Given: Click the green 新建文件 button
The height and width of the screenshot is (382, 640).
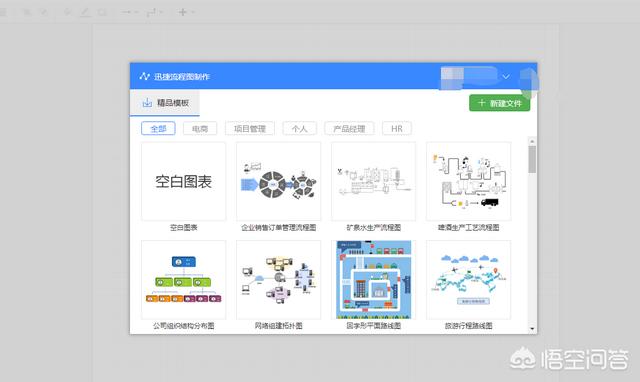Looking at the screenshot, I should point(500,103).
